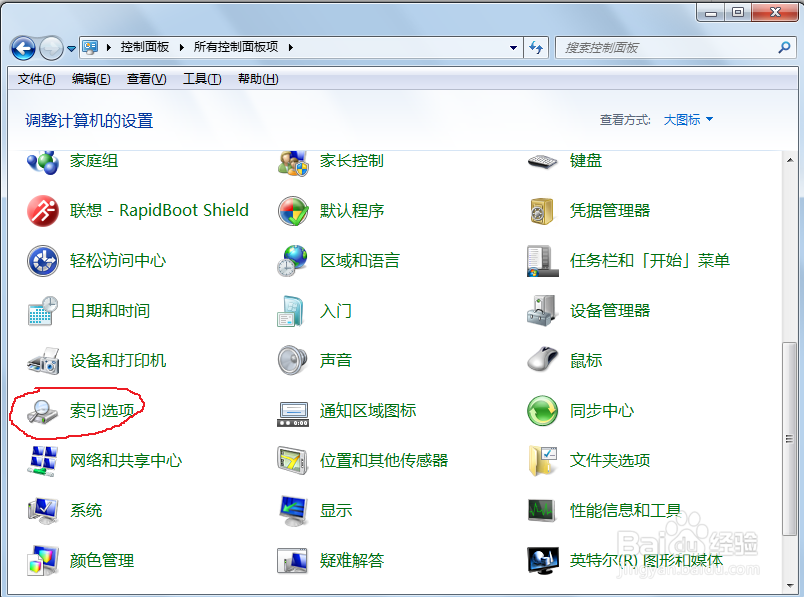This screenshot has height=597, width=804.
Task: Open the back navigation history dropdown
Action: 70,47
